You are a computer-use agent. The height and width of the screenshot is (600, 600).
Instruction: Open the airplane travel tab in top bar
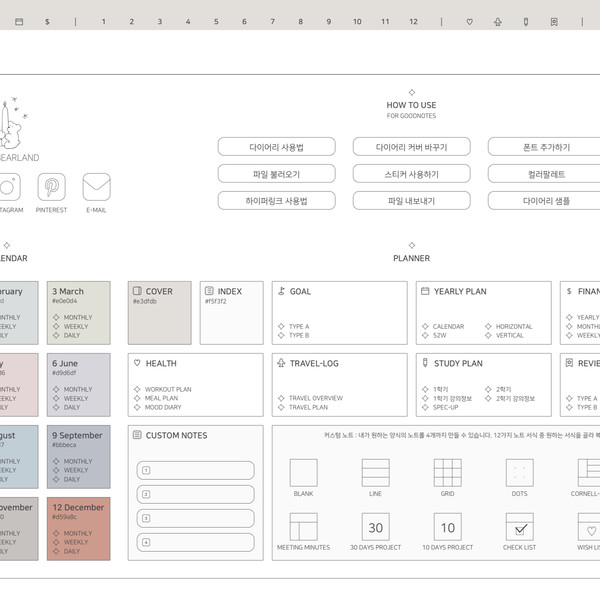pyautogui.click(x=497, y=22)
